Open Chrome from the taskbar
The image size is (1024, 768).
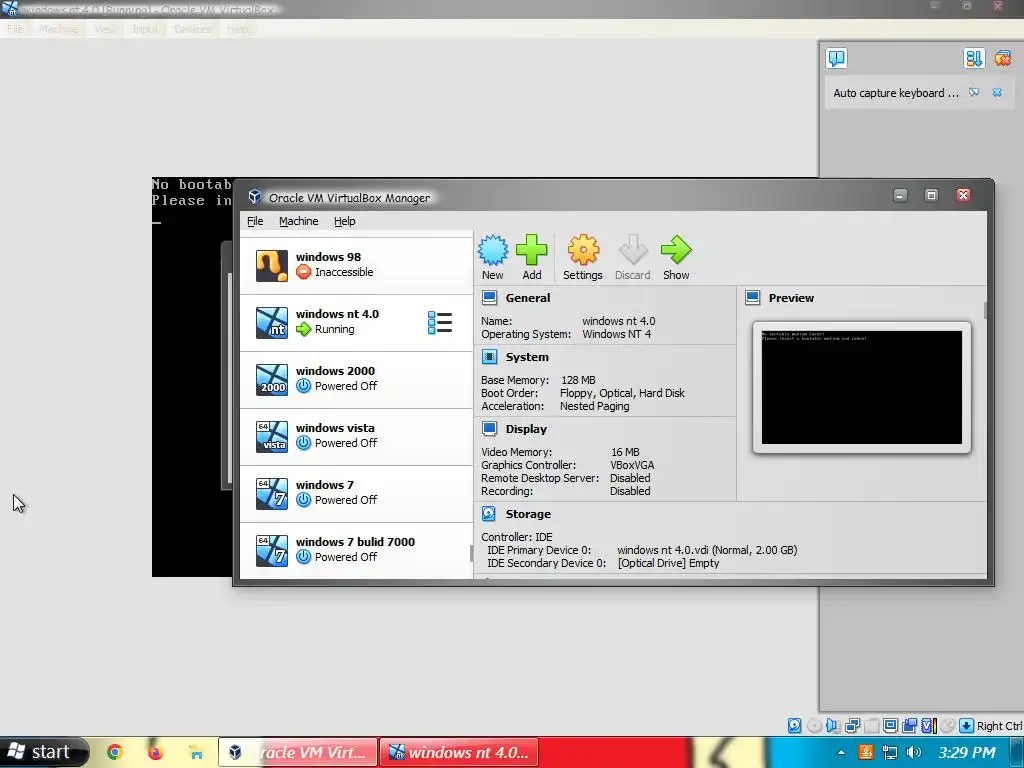tap(115, 752)
